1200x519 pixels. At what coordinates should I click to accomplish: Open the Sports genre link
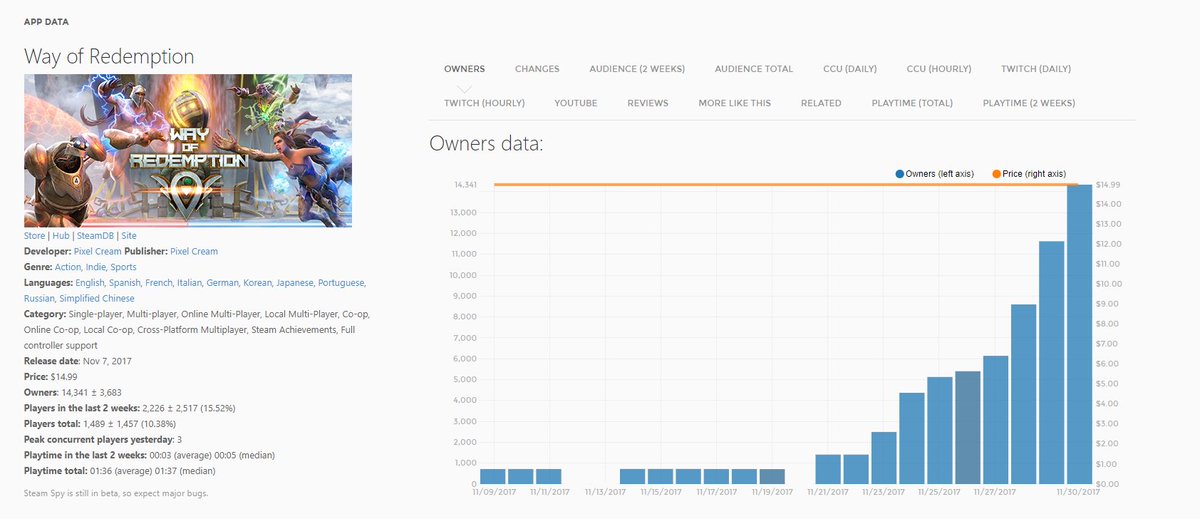124,267
